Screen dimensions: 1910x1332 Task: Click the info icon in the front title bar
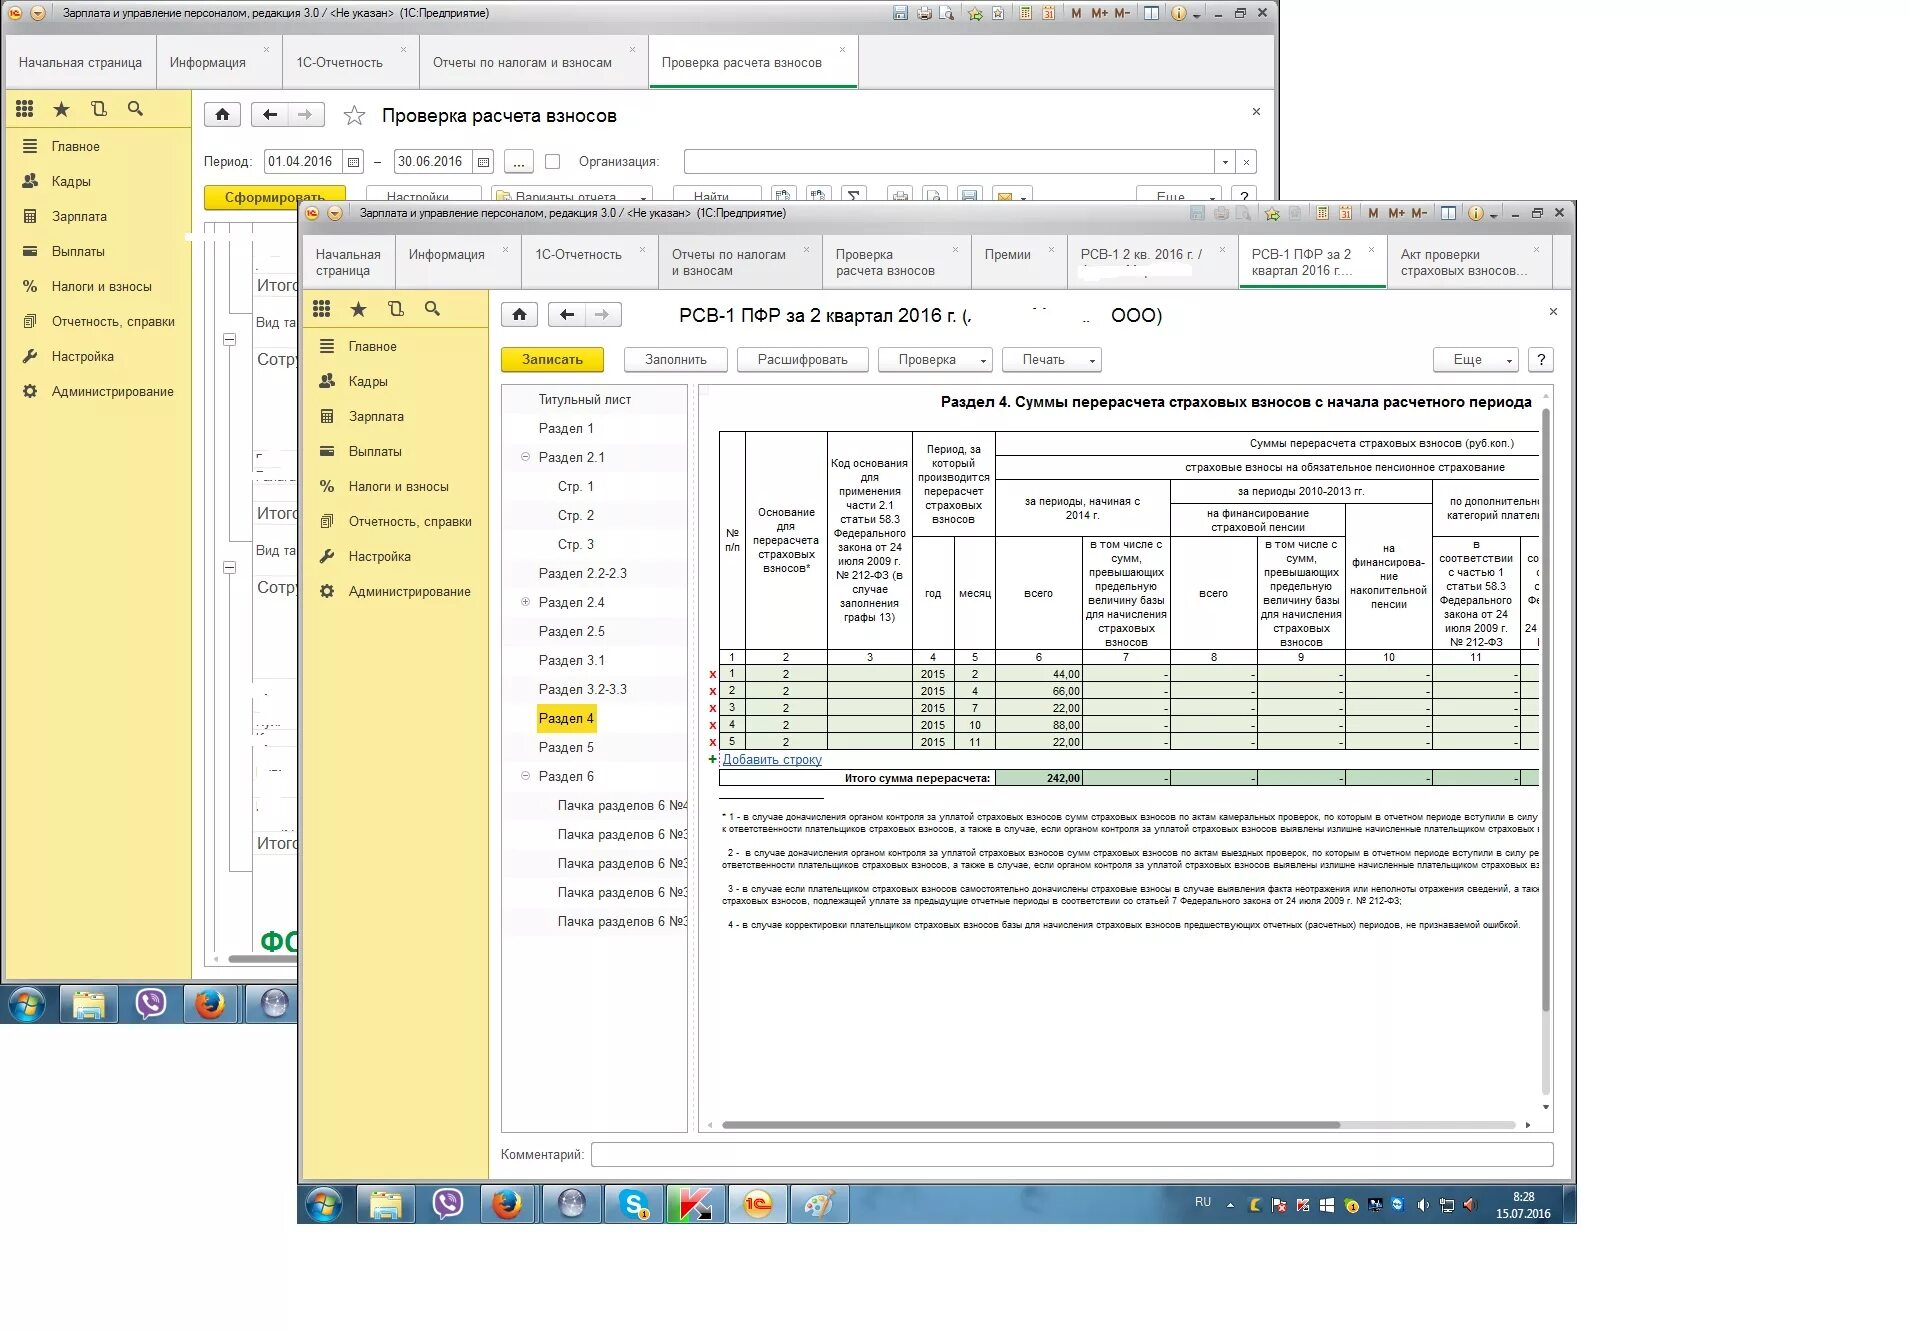[1476, 213]
